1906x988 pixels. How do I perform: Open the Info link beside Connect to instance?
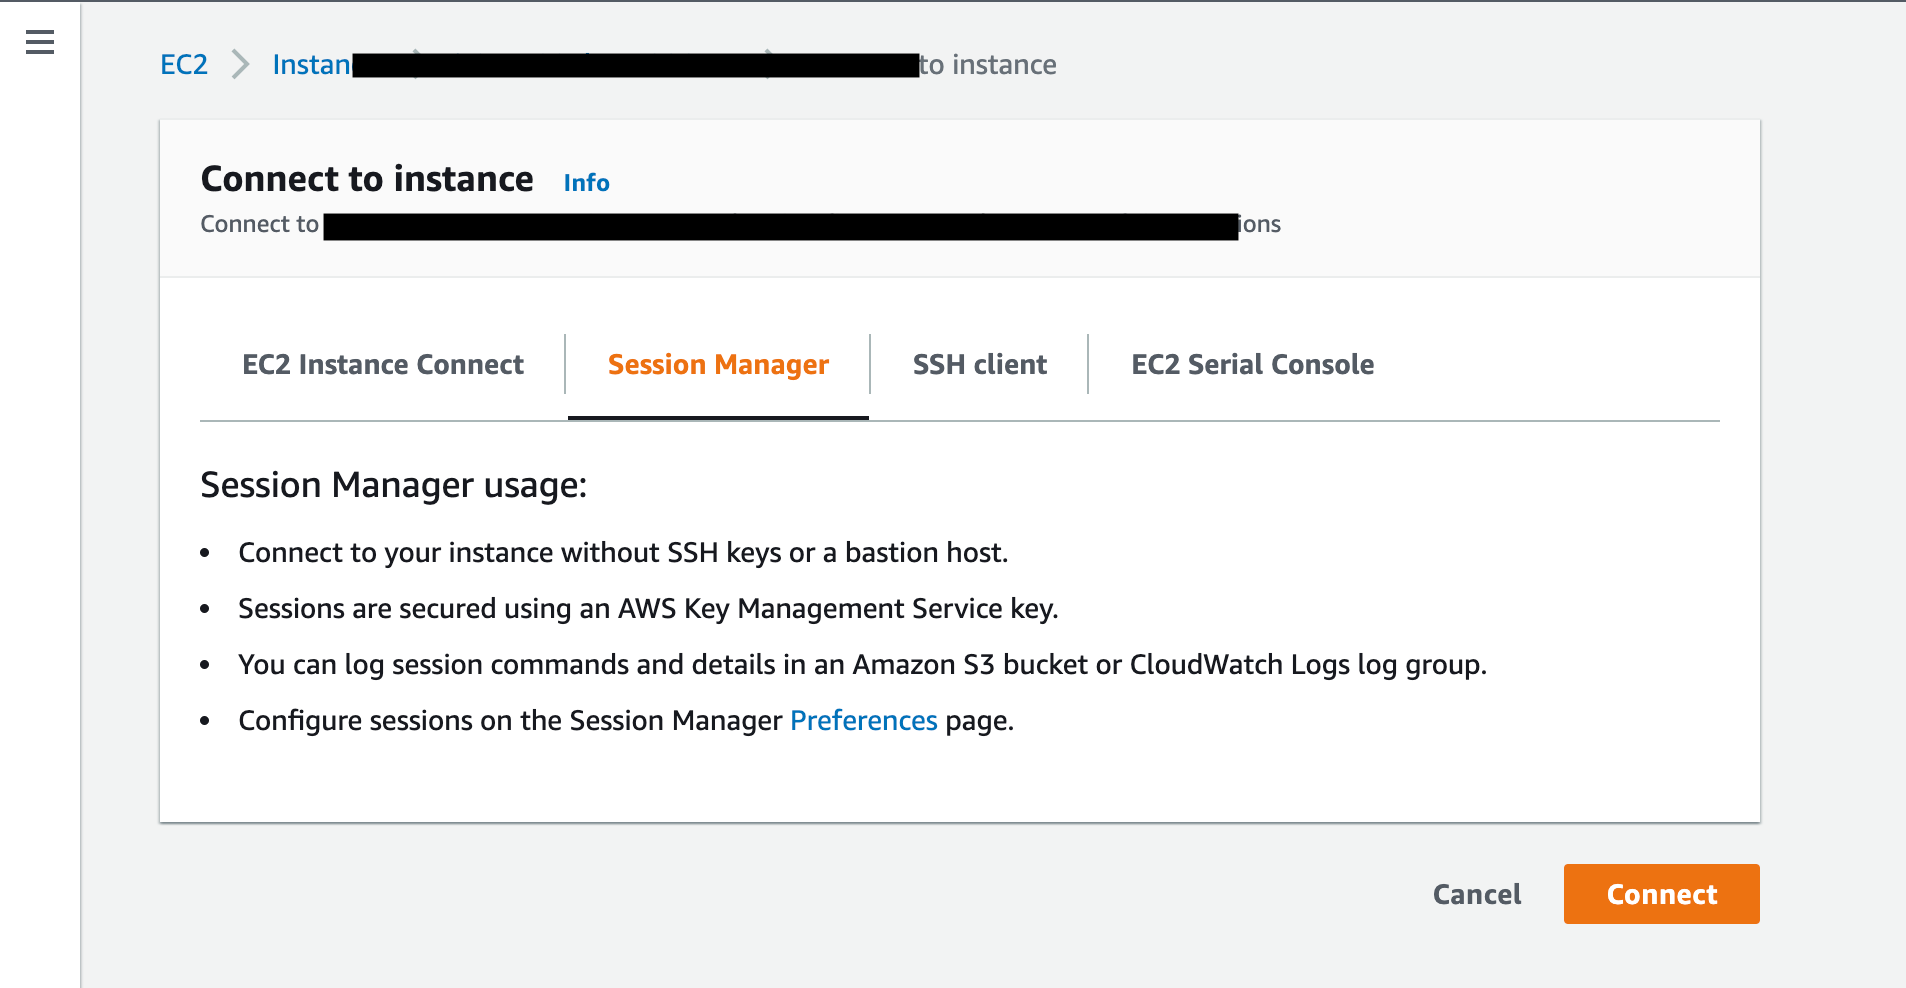pyautogui.click(x=586, y=183)
